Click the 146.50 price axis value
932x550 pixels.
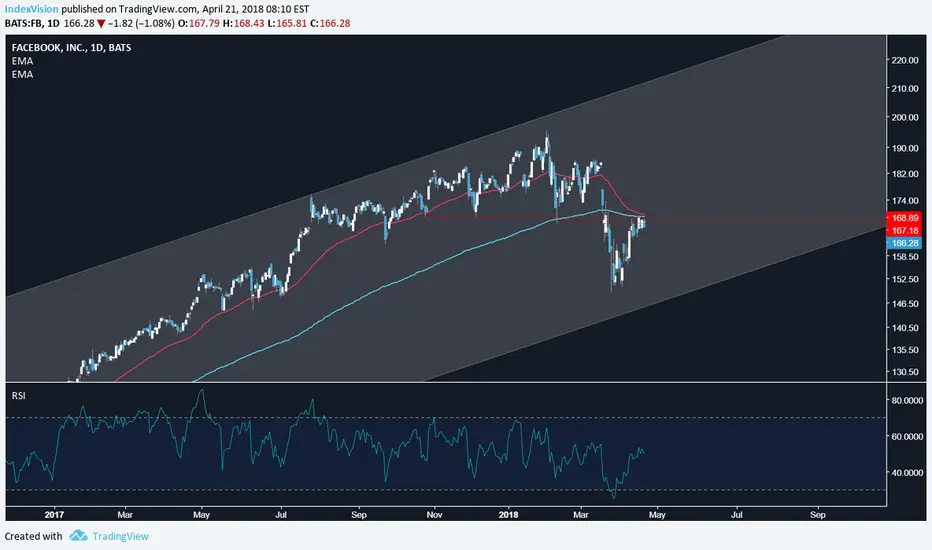[905, 303]
